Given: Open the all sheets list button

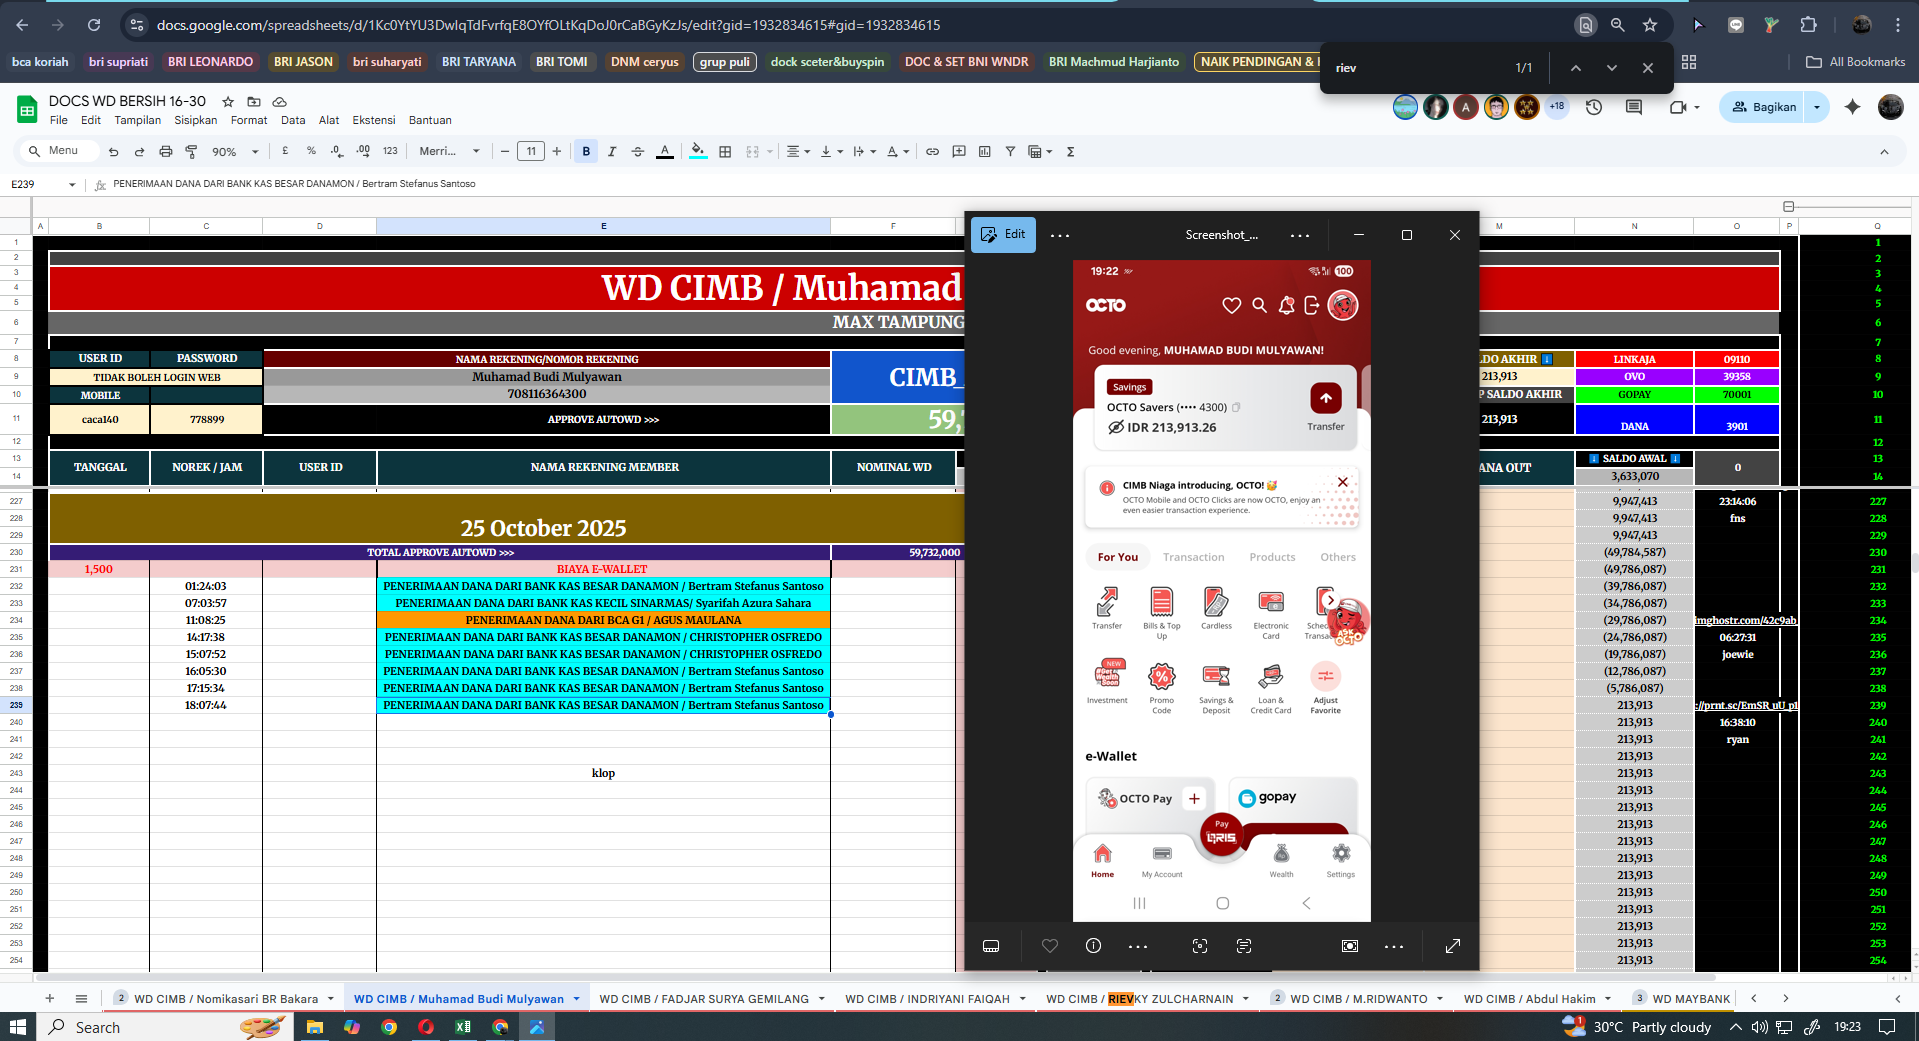Looking at the screenshot, I should point(81,998).
